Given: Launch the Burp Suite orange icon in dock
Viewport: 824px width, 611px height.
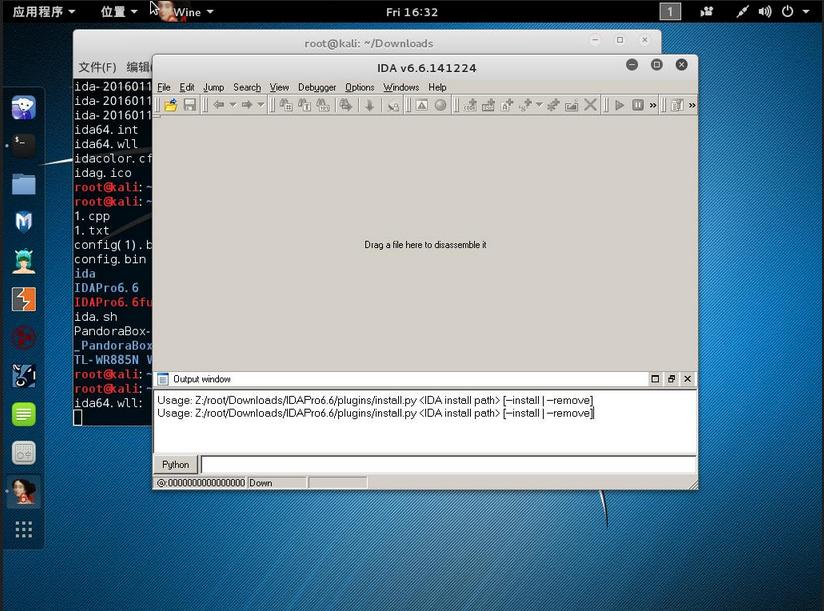Looking at the screenshot, I should coord(24,299).
